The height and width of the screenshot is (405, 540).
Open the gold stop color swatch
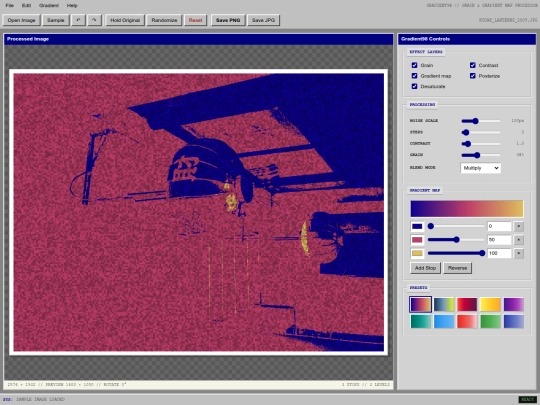point(417,253)
